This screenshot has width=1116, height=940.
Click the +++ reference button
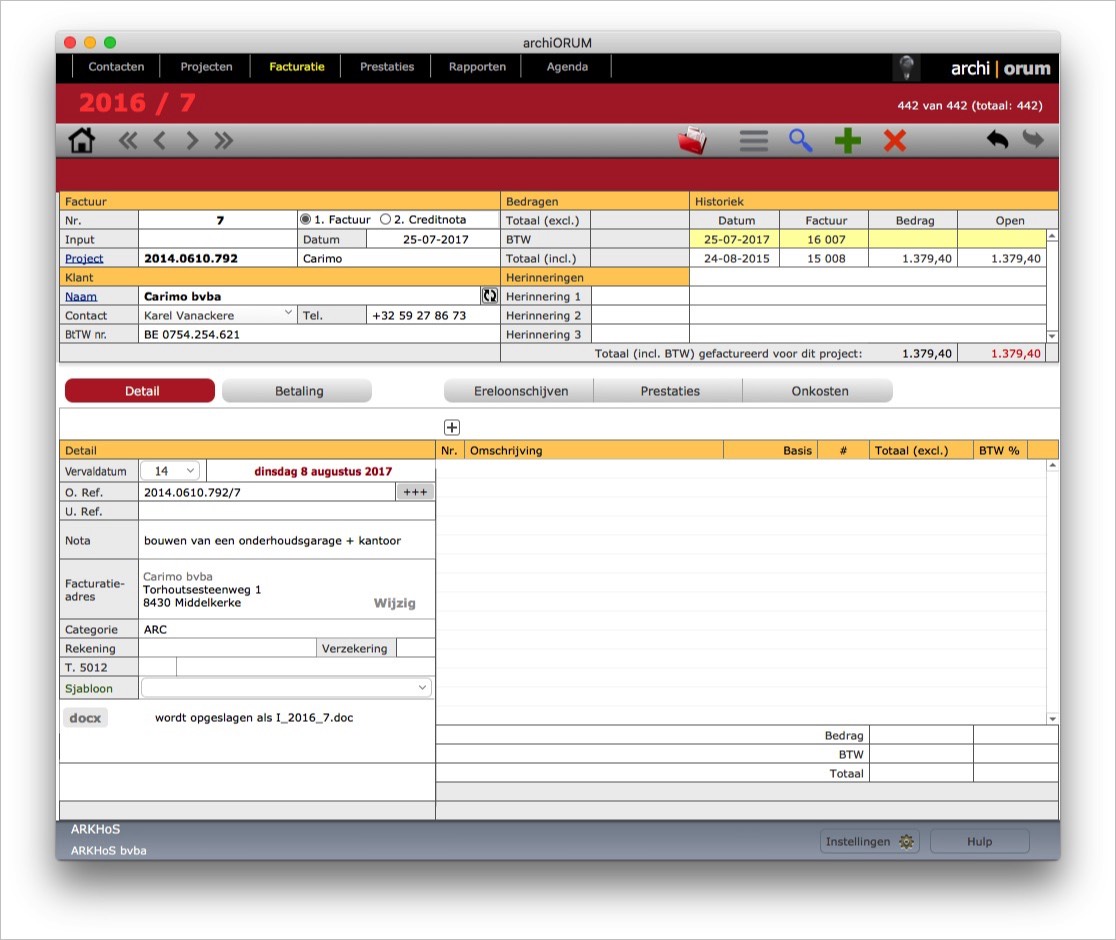(415, 492)
